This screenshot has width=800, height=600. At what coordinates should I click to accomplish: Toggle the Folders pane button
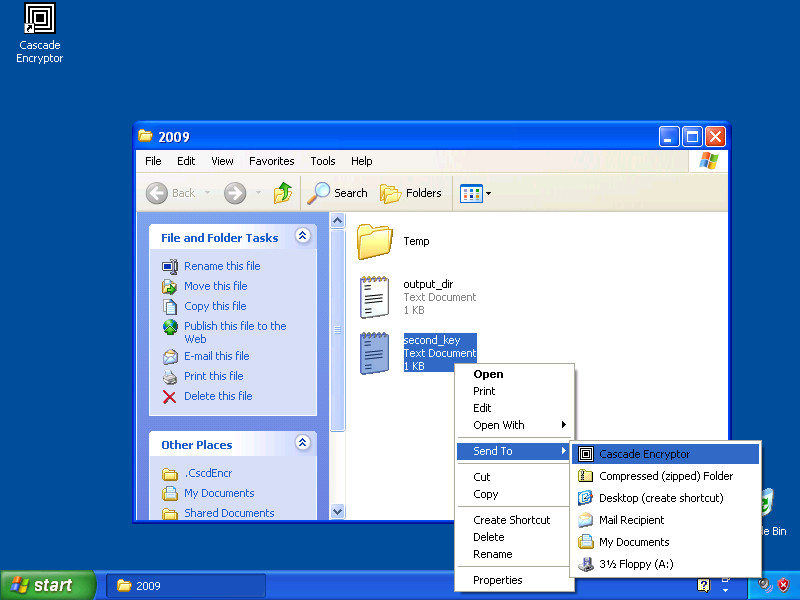[411, 193]
